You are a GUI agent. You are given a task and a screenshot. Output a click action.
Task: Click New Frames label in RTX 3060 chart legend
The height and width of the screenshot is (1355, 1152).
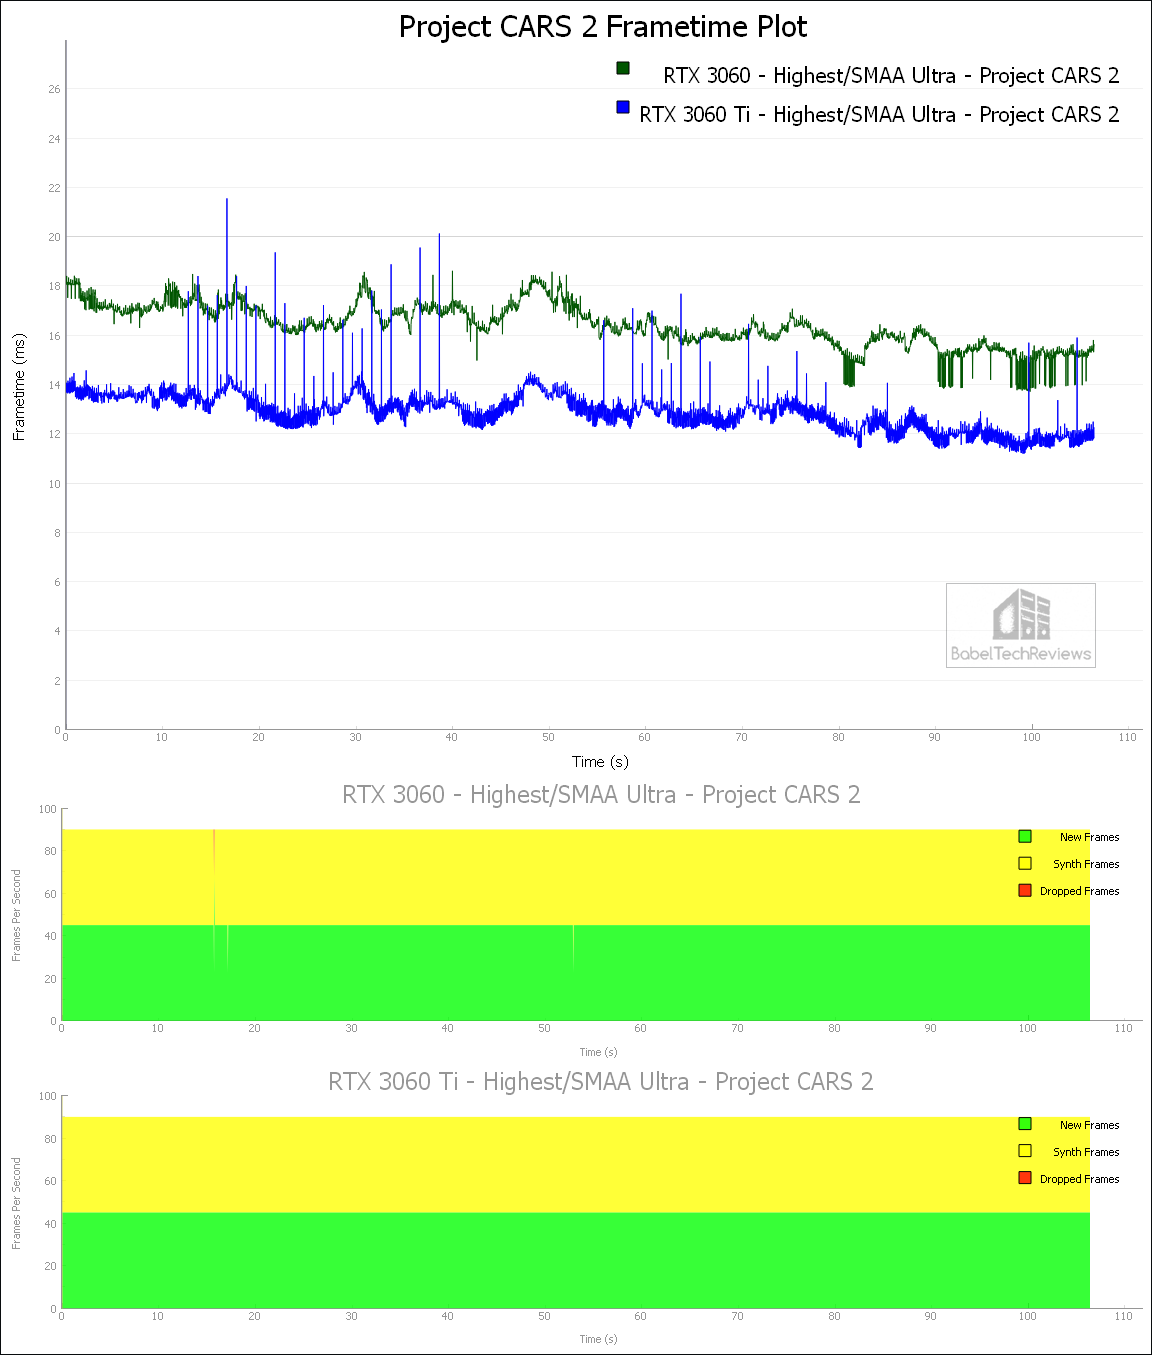click(1090, 837)
